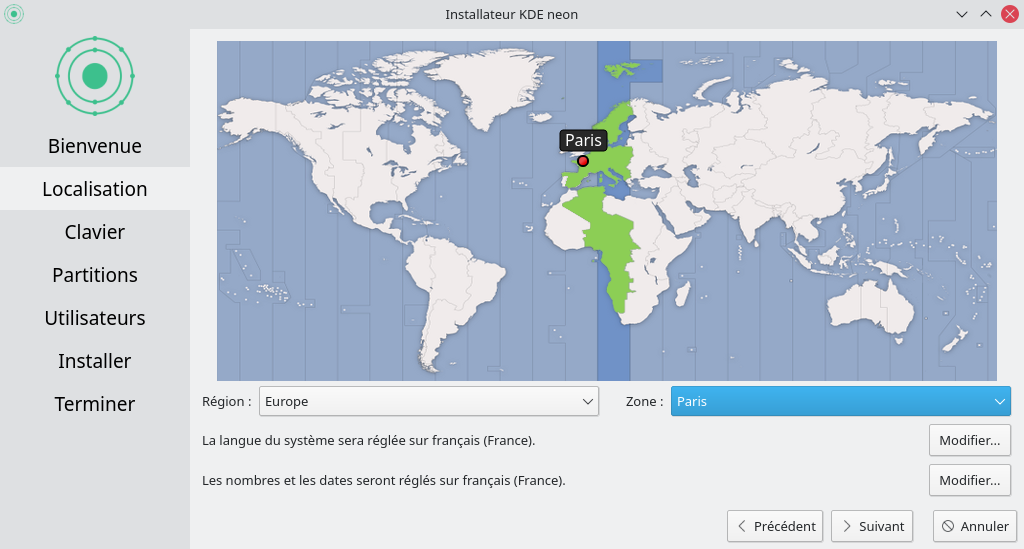The width and height of the screenshot is (1024, 549).
Task: Click the Paris label on the map
Action: click(x=583, y=140)
